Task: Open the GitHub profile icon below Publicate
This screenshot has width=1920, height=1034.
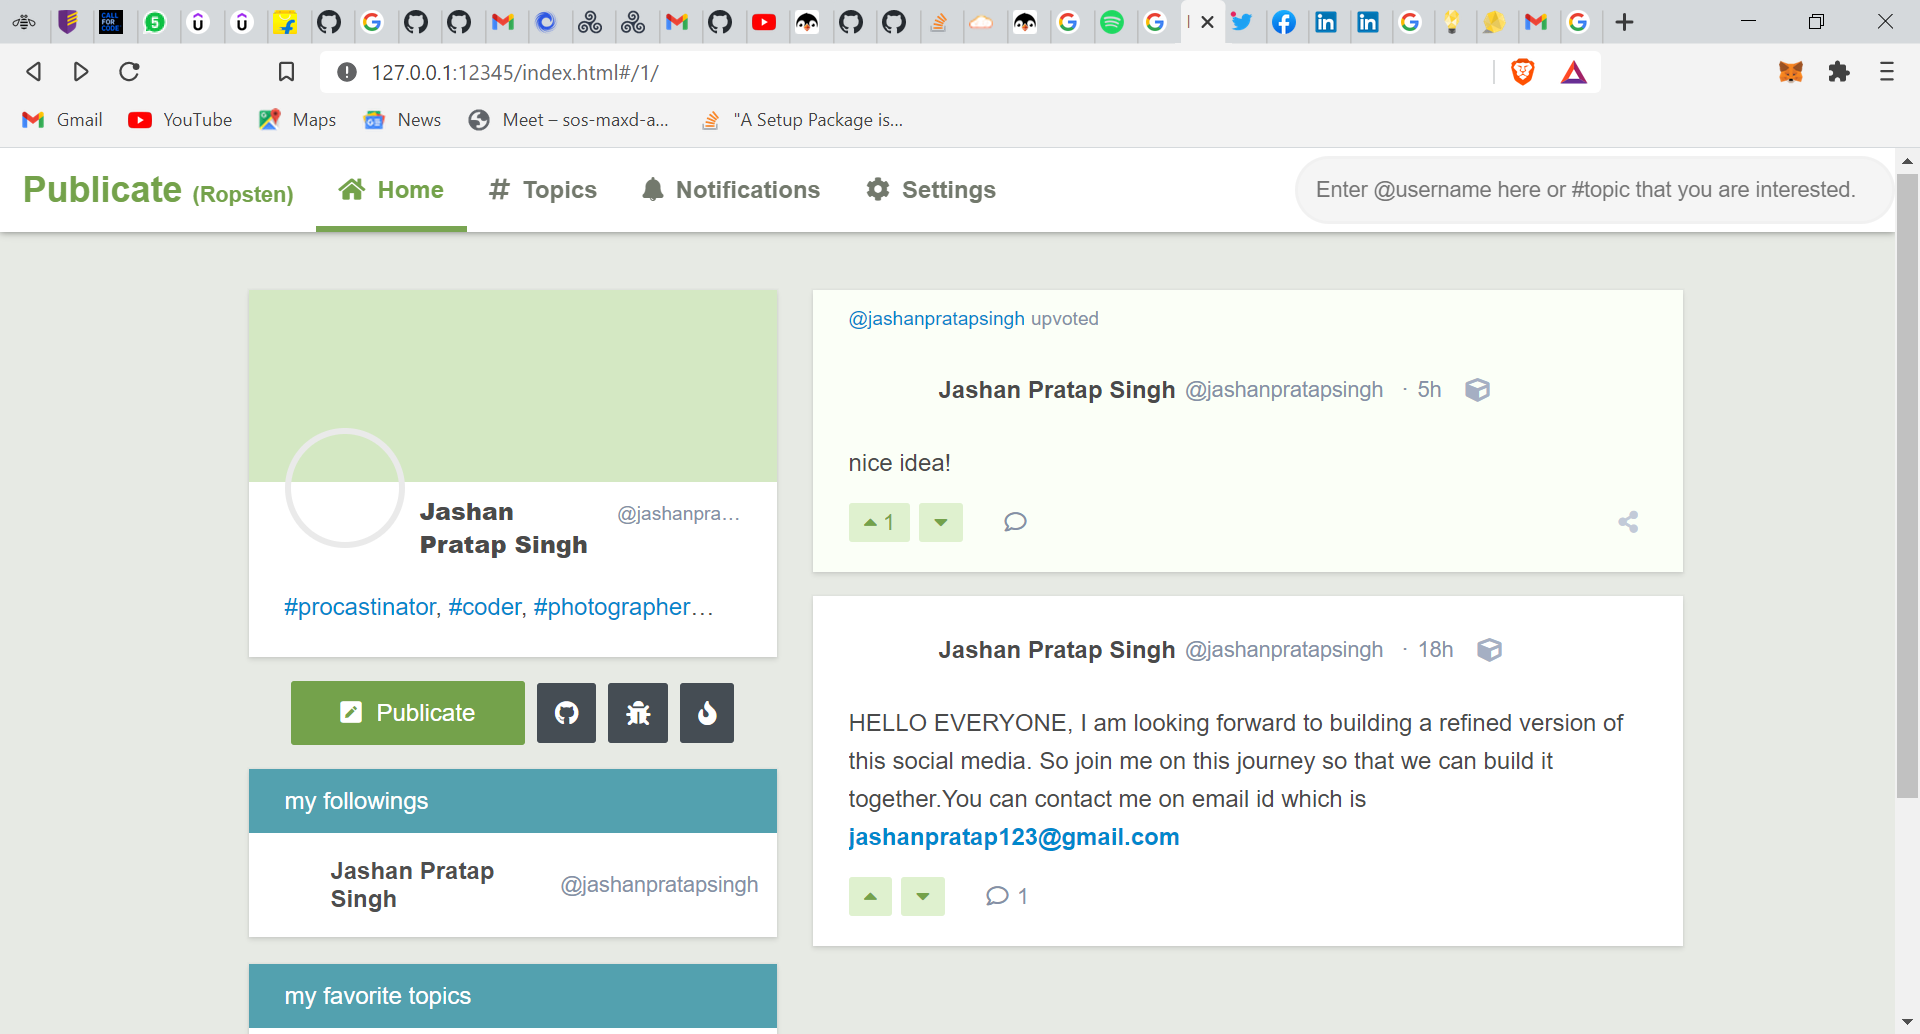Action: 566,712
